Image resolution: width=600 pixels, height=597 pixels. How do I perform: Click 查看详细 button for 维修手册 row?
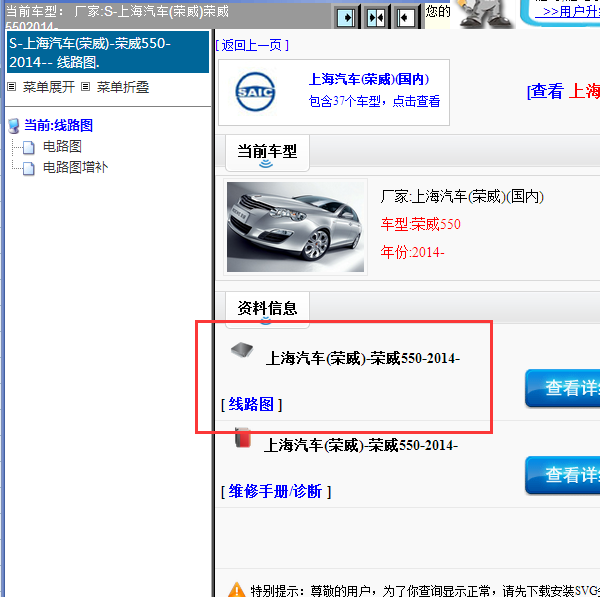pos(562,475)
